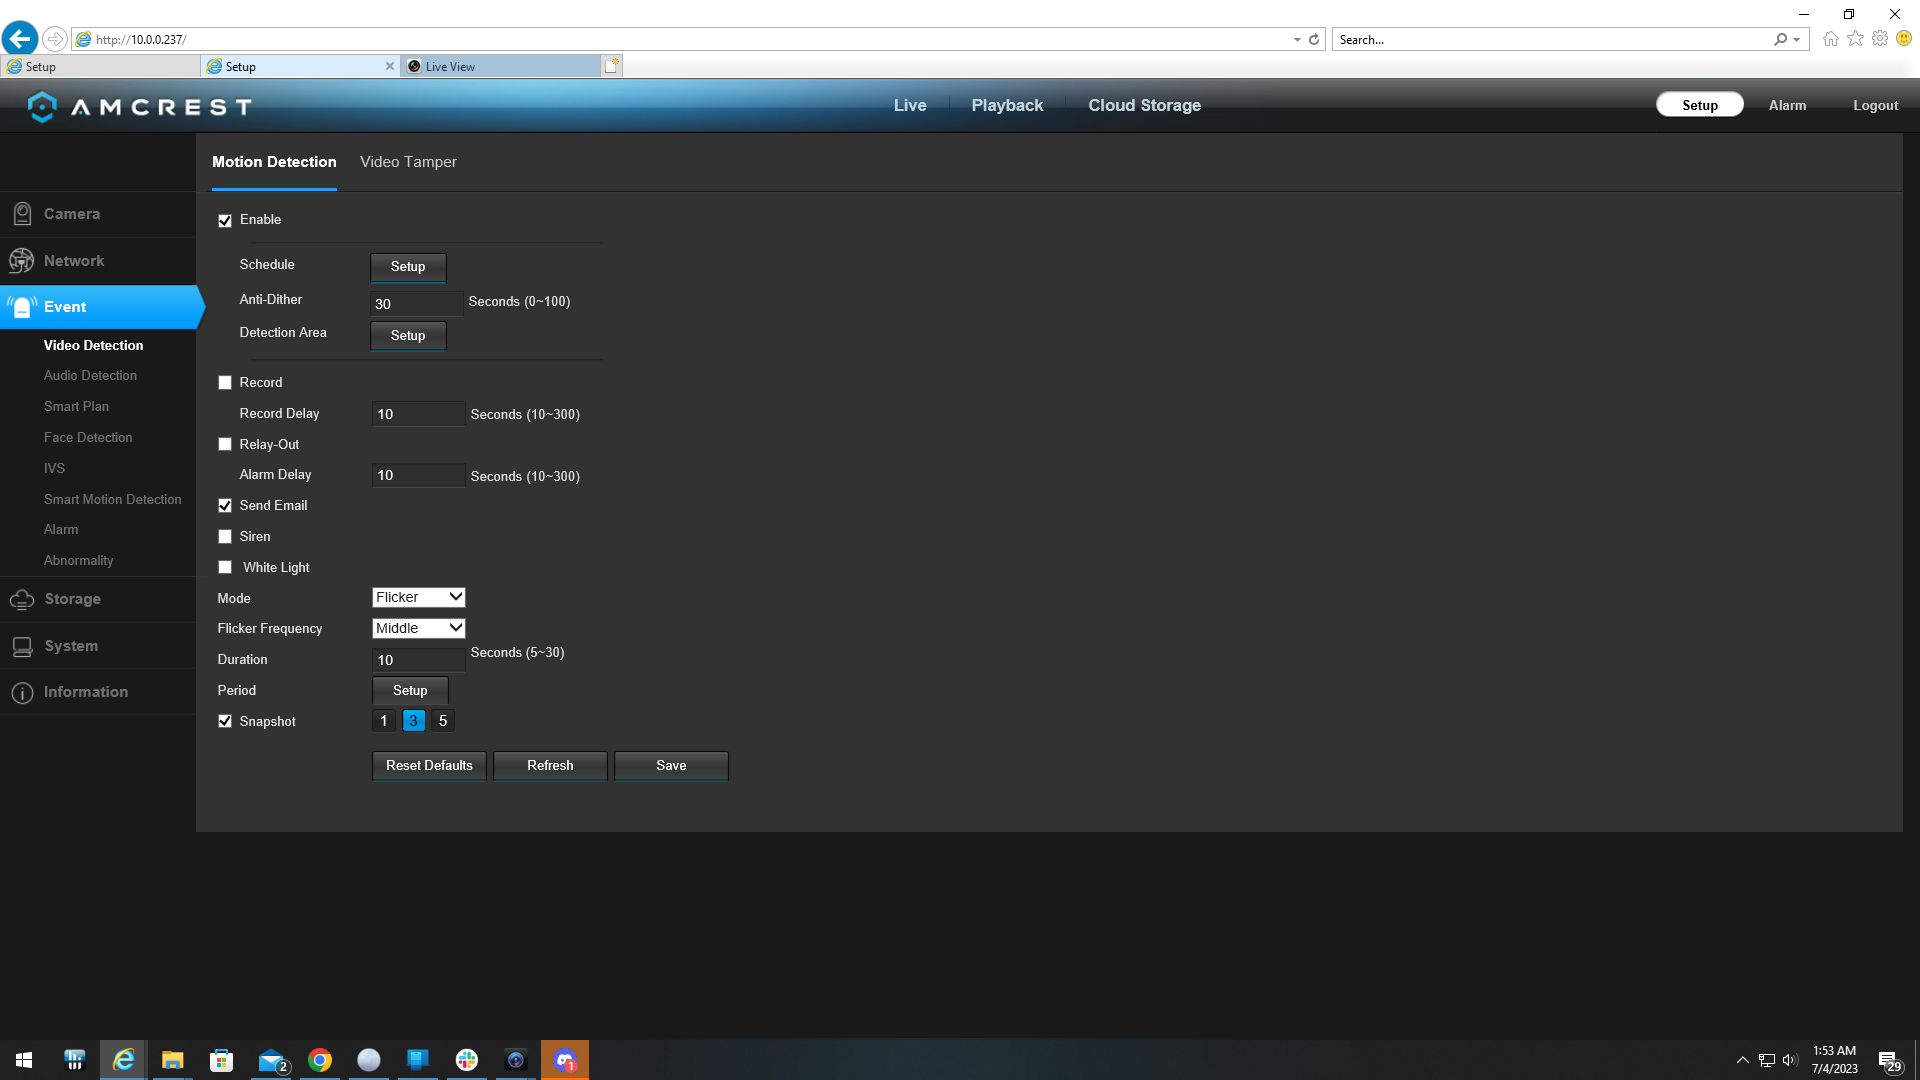Viewport: 1920px width, 1080px height.
Task: Open the Windows Start menu
Action: tap(24, 1060)
